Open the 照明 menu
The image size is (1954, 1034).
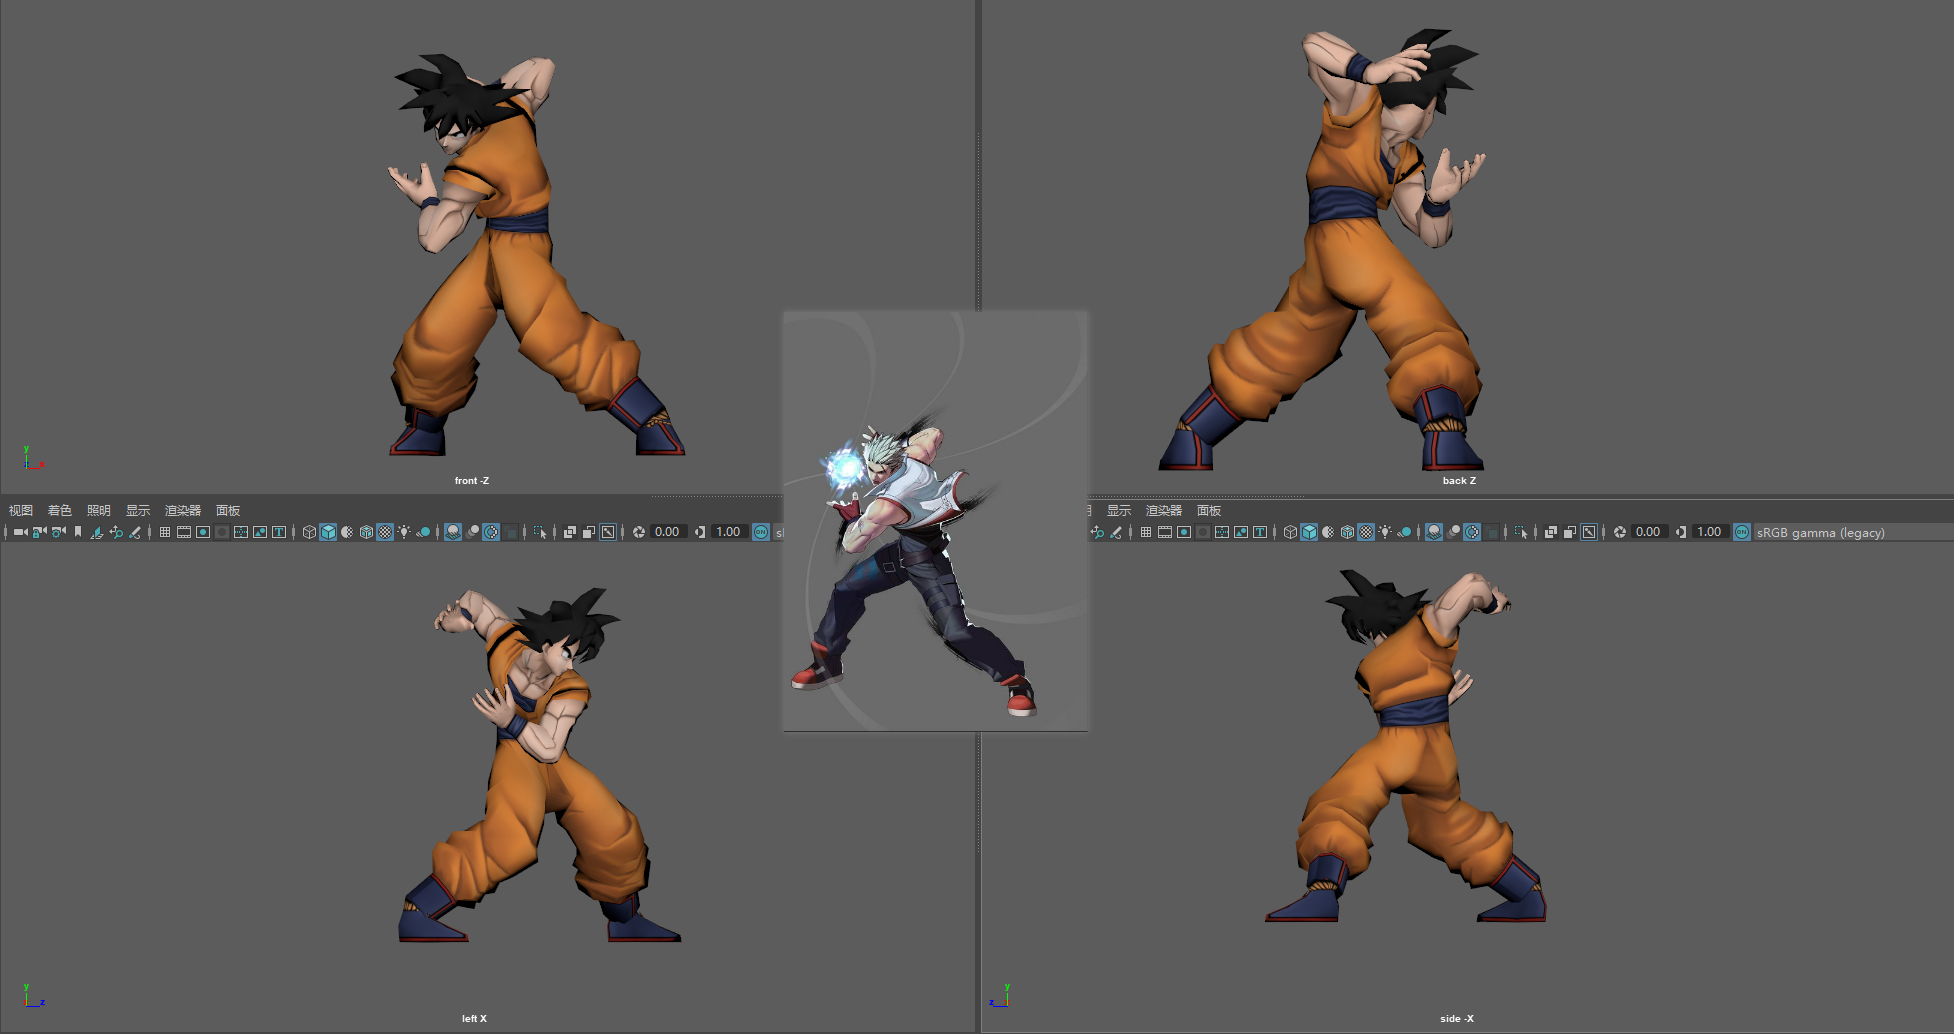pos(99,510)
